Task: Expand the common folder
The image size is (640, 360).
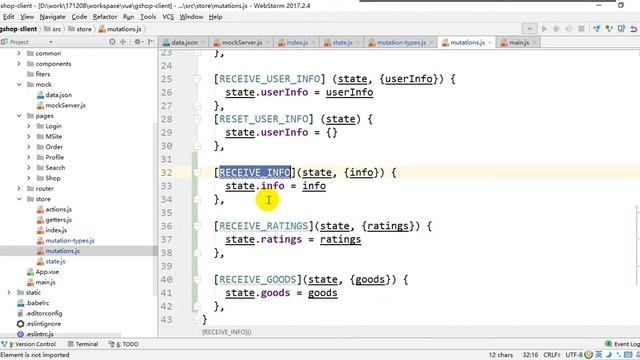Action: pyautogui.click(x=19, y=53)
